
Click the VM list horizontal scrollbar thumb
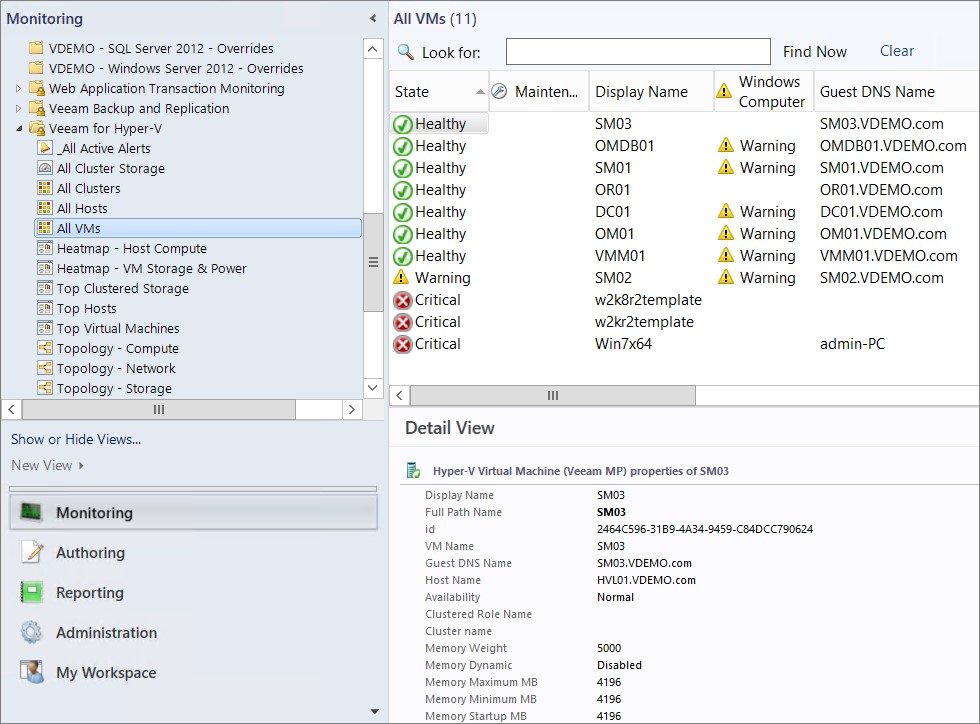click(x=552, y=395)
